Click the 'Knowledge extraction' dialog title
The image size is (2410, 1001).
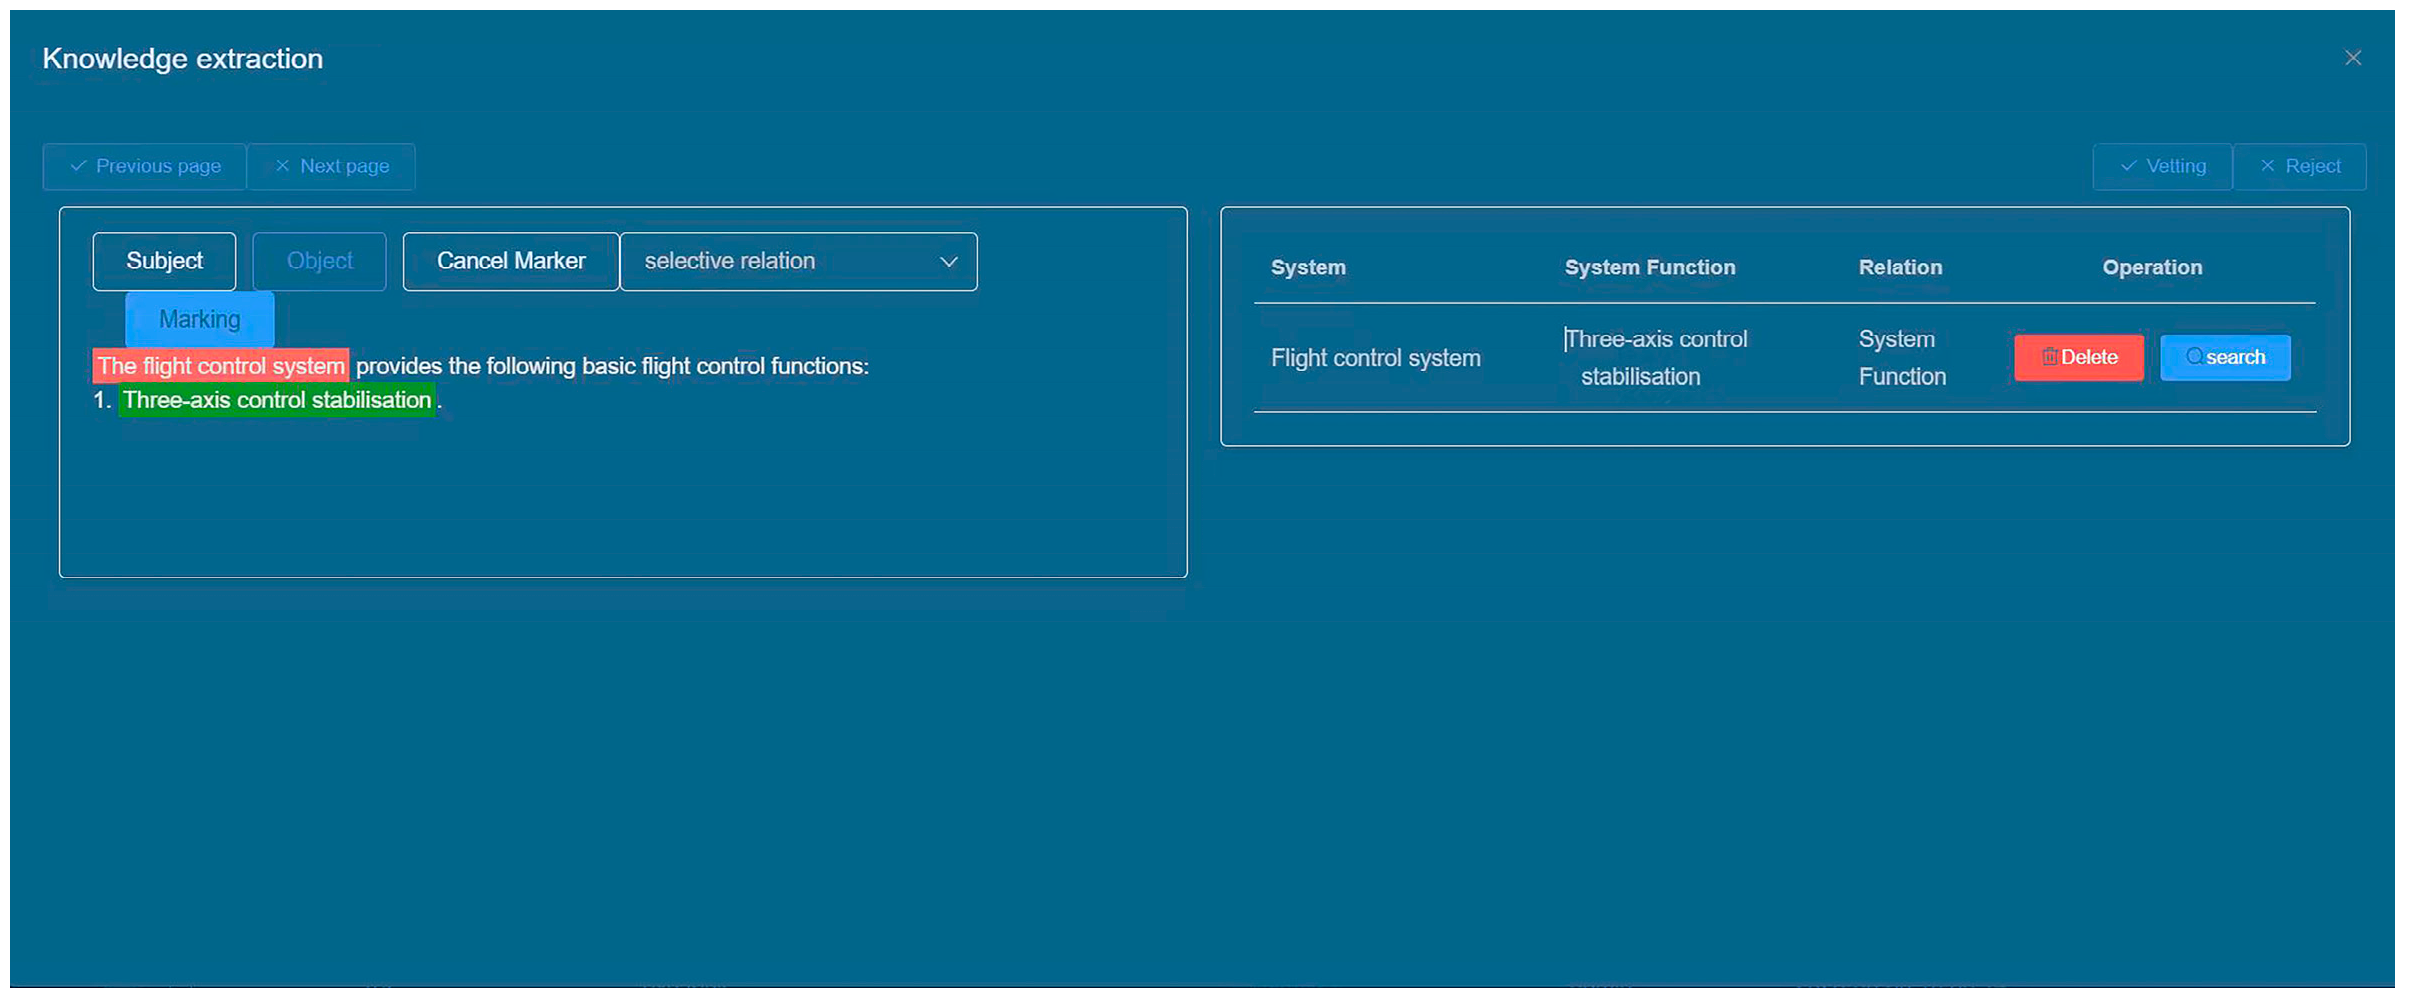pyautogui.click(x=183, y=59)
